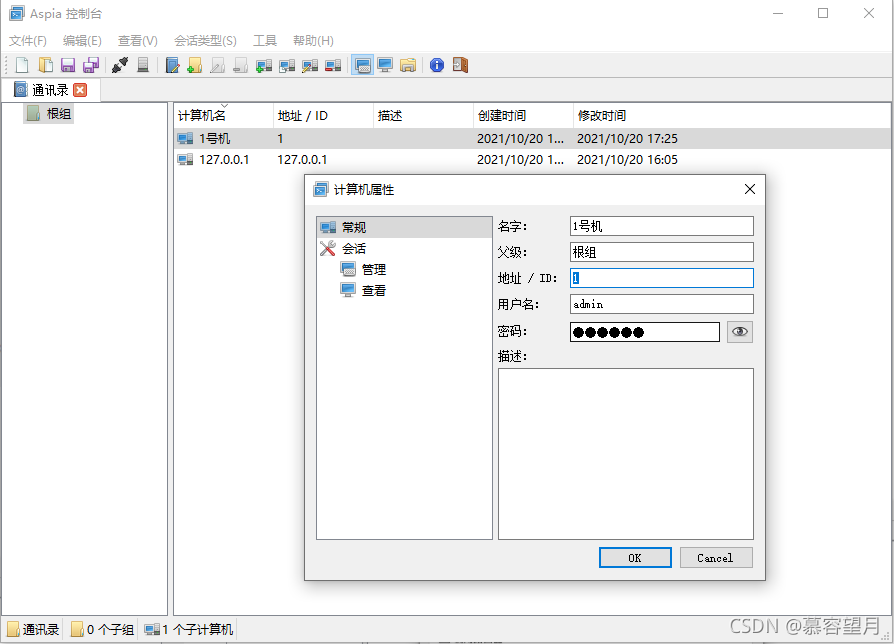The image size is (894, 644).
Task: Click the 用户名 field containing admin
Action: (661, 304)
